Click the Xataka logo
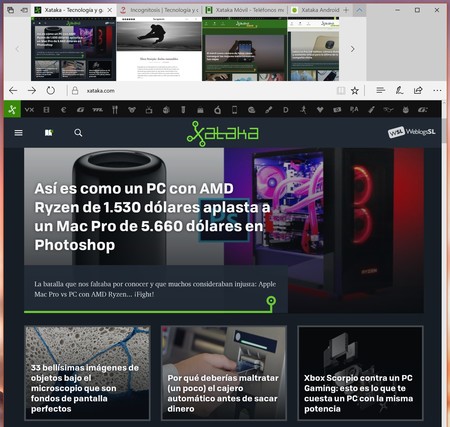Screen dimensions: 450x427 (x=222, y=134)
